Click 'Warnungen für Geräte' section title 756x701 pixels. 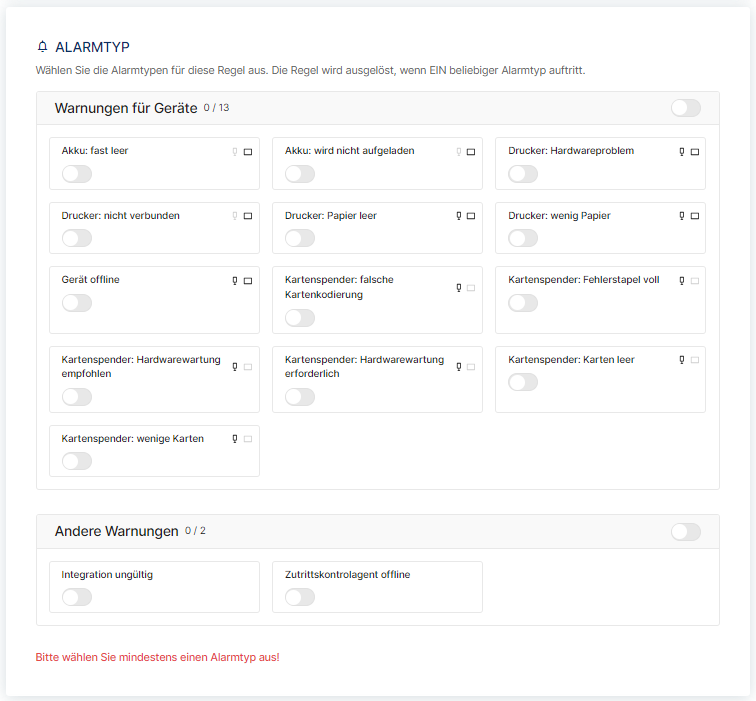coord(126,108)
